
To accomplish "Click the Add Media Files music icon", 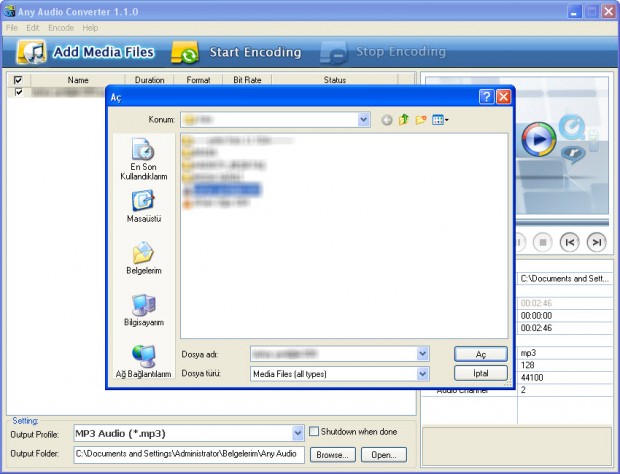I will pyautogui.click(x=31, y=52).
